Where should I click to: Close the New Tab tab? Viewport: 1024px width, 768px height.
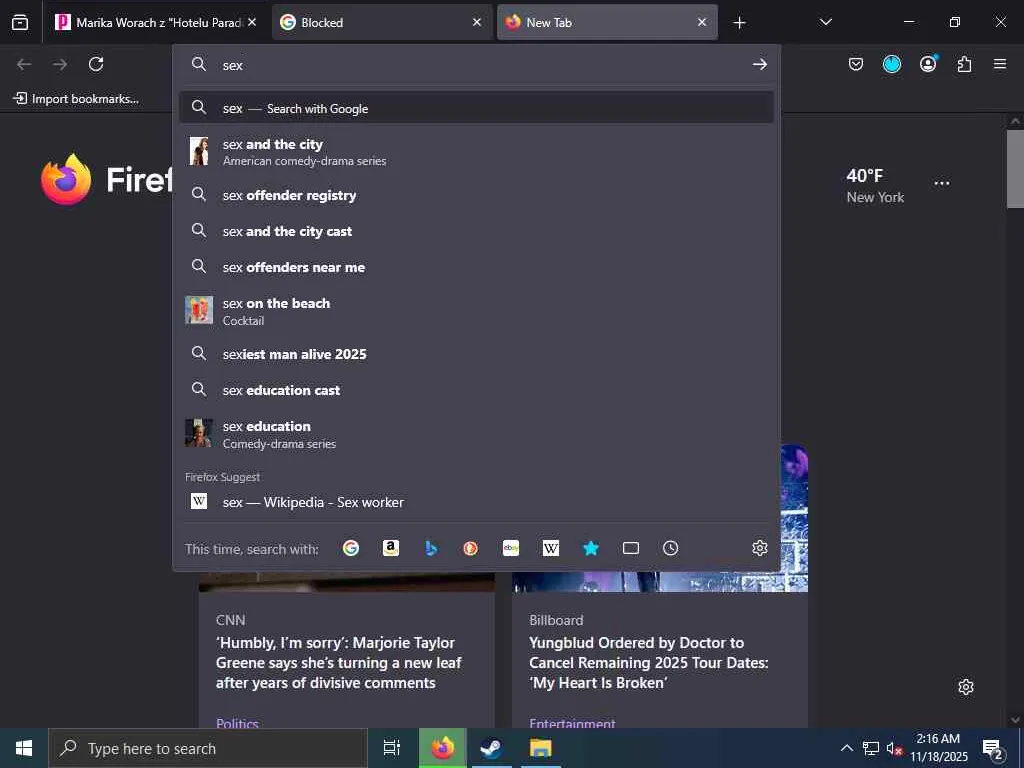pyautogui.click(x=702, y=22)
